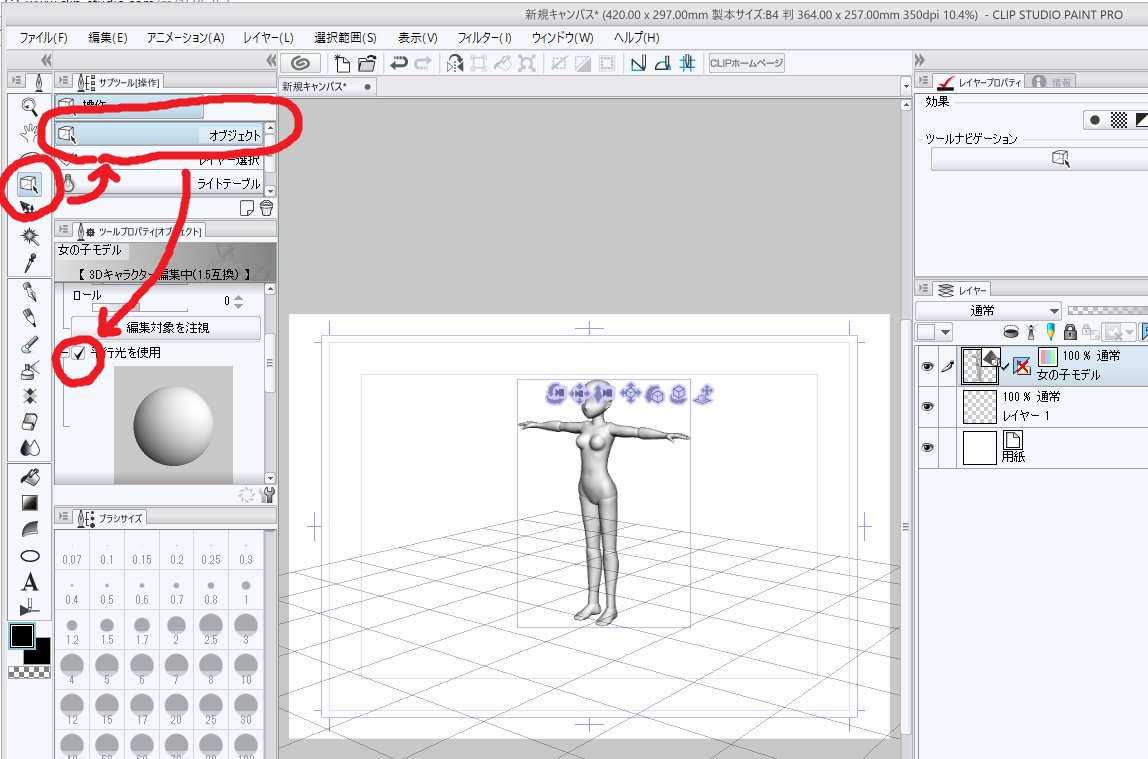
Task: Select the Pen tool
Action: (x=29, y=292)
